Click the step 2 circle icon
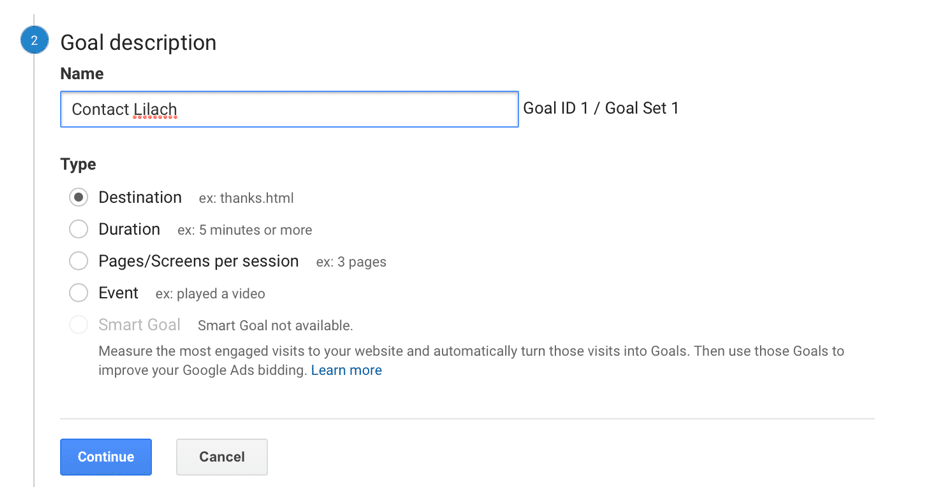This screenshot has width=939, height=489. coord(34,40)
